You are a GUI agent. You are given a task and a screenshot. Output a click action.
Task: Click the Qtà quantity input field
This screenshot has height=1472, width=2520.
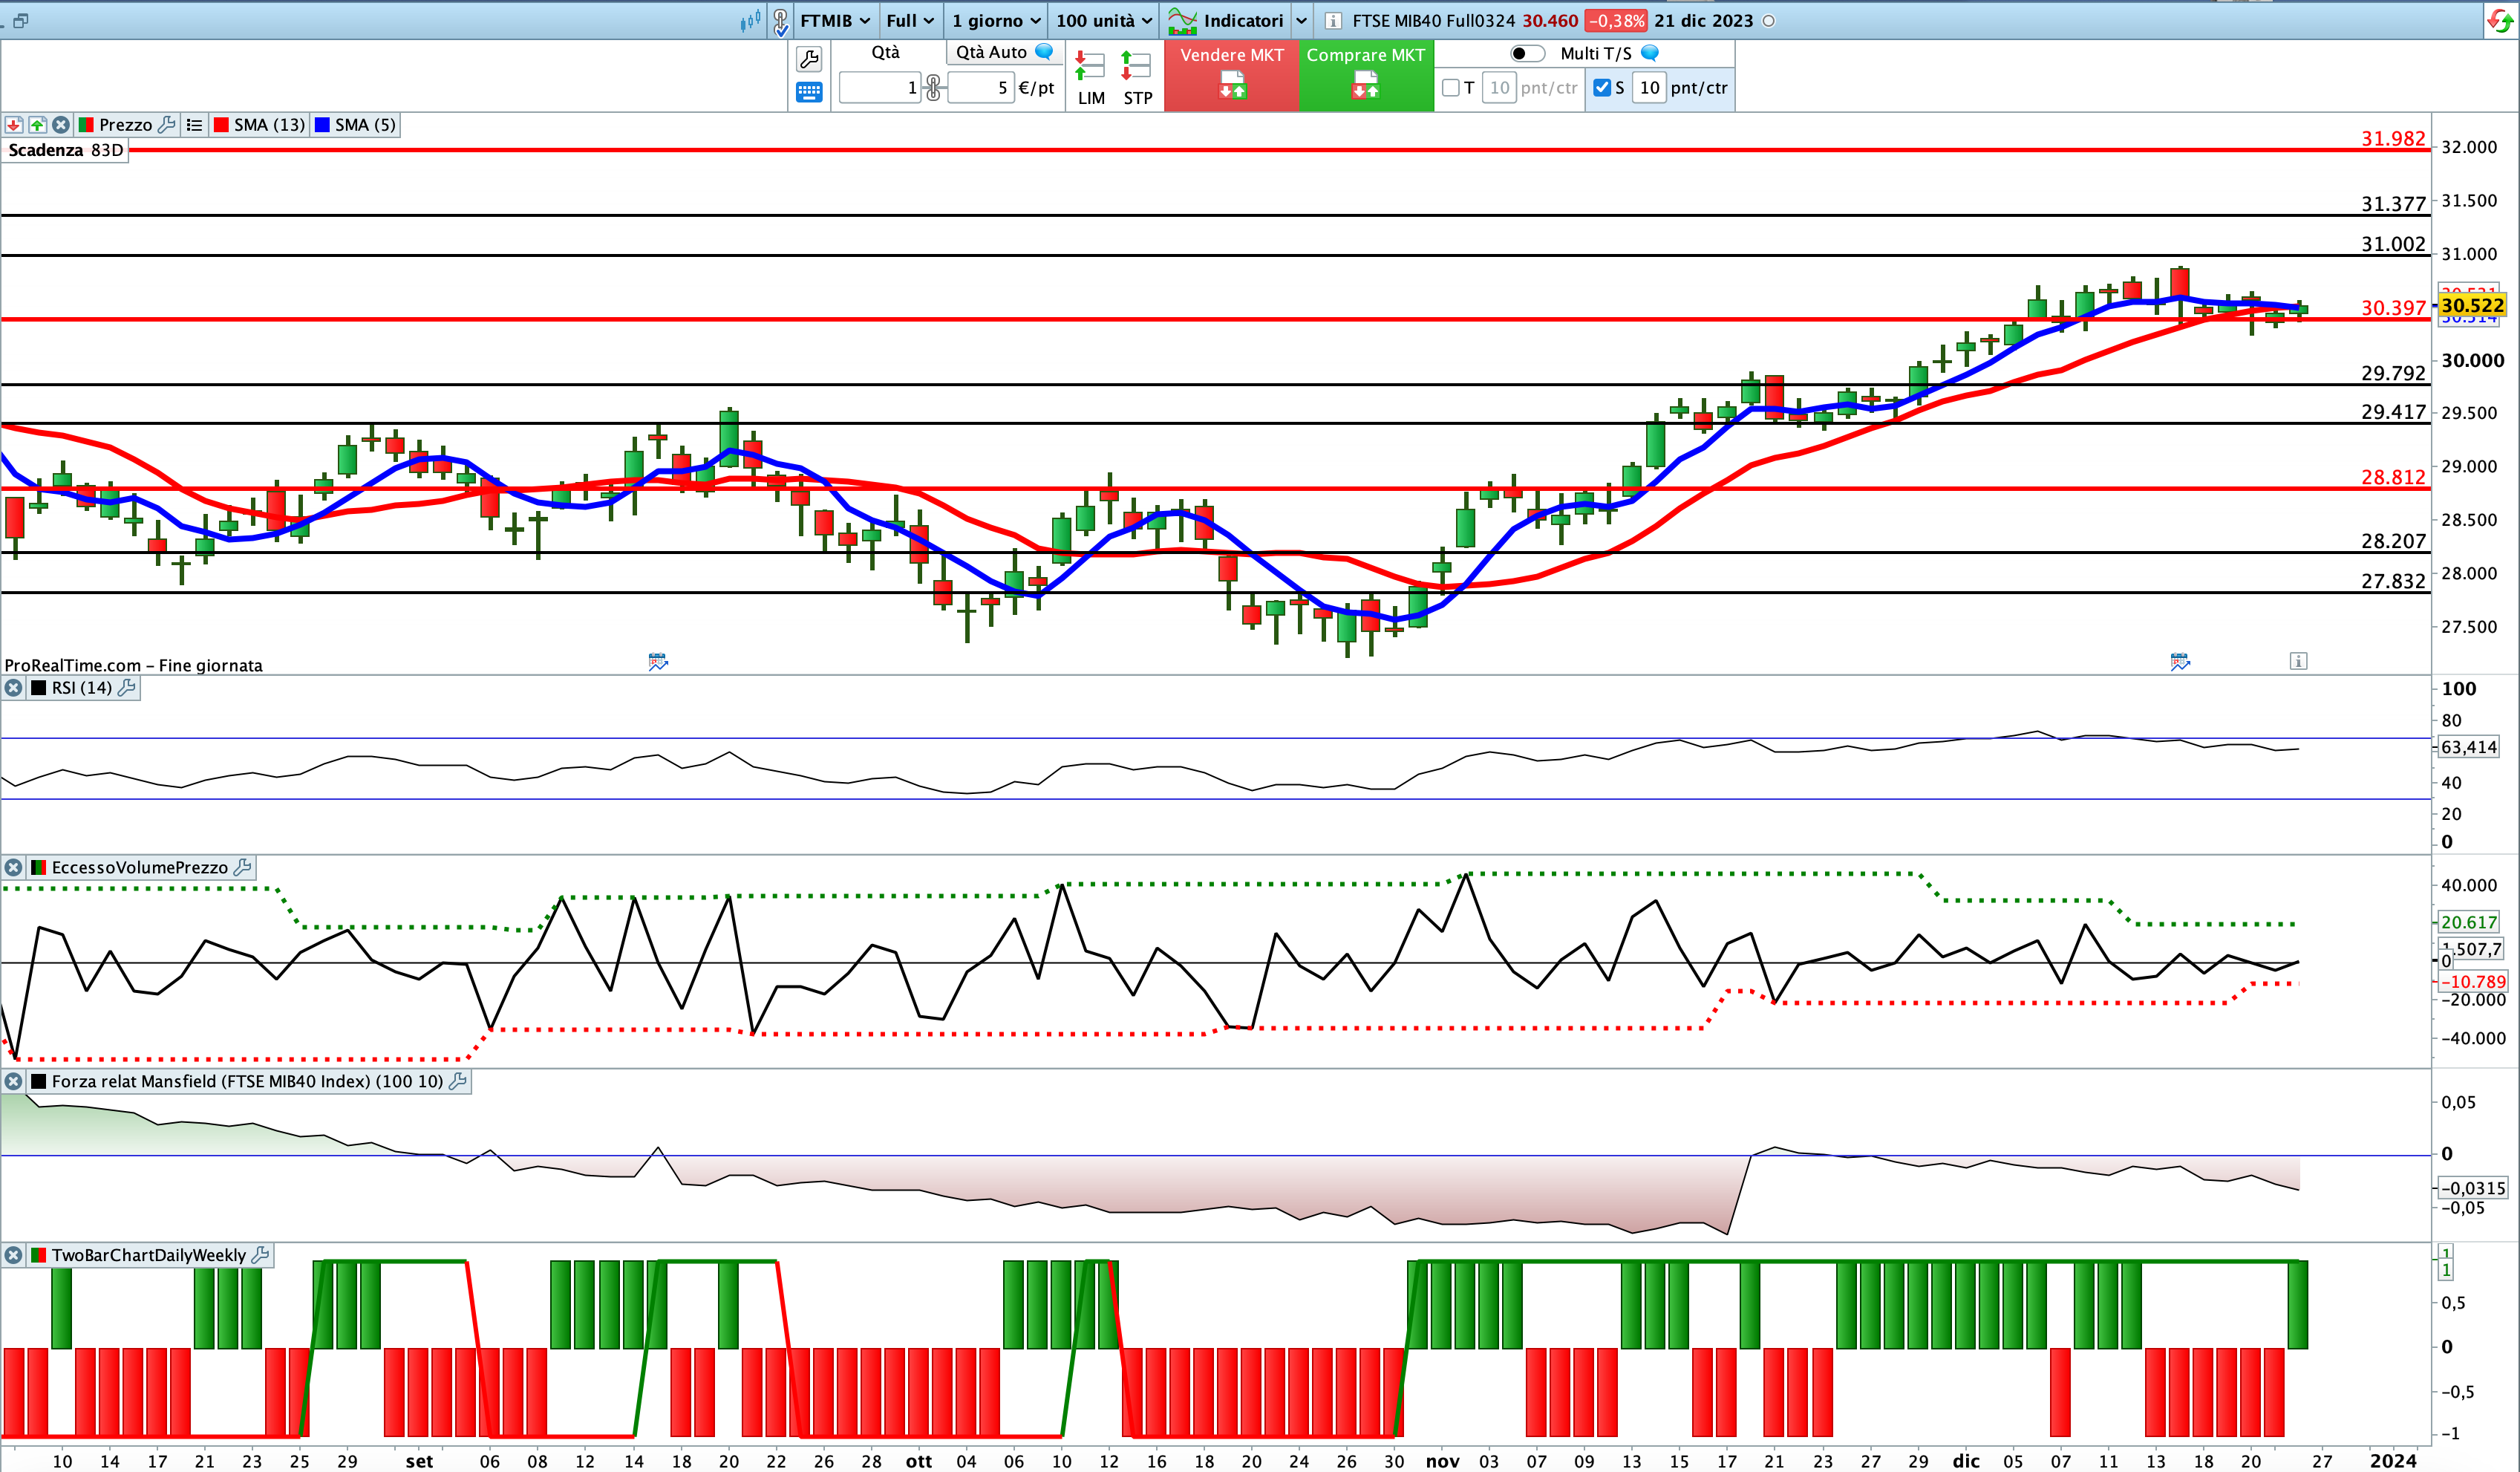(x=880, y=88)
